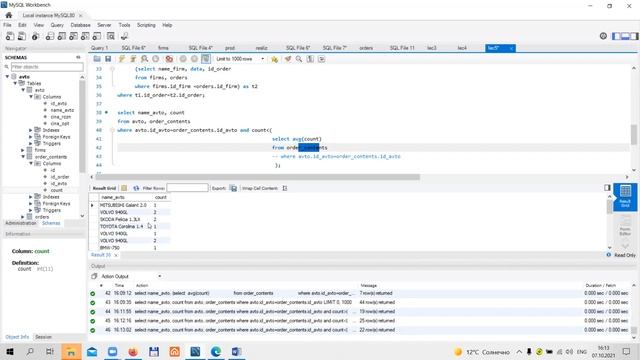Image resolution: width=640 pixels, height=360 pixels.
Task: Collapse the order_contents table node
Action: 23,157
